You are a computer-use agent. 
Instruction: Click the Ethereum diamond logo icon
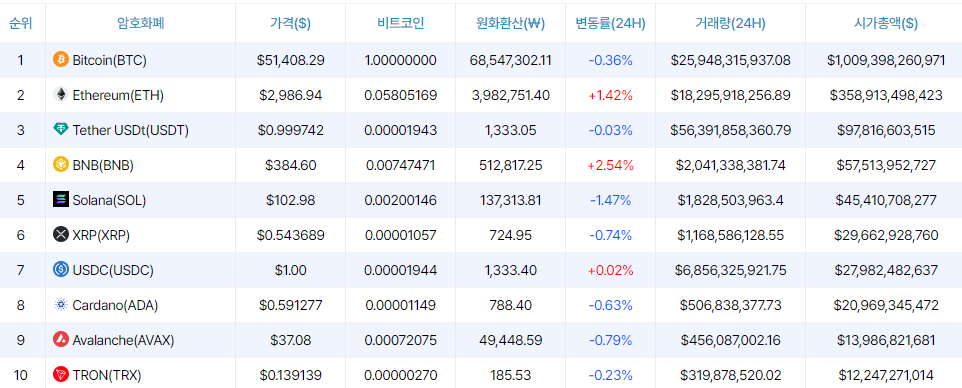(61, 95)
